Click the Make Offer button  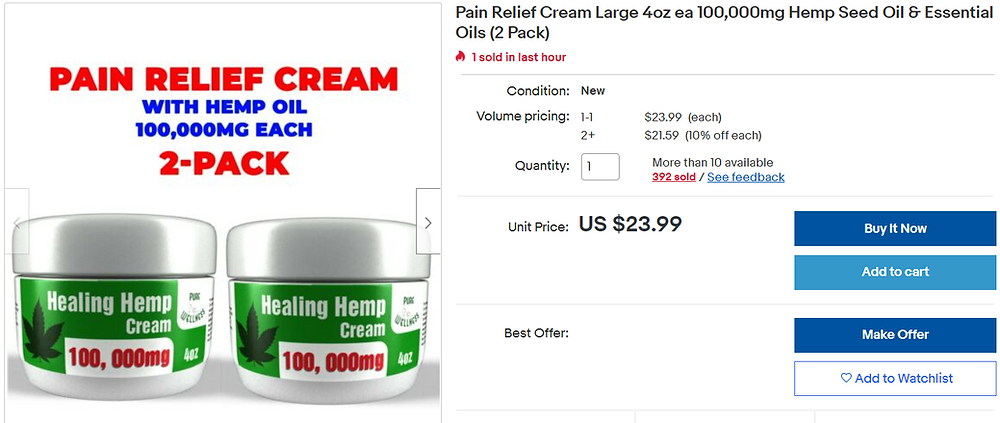895,335
